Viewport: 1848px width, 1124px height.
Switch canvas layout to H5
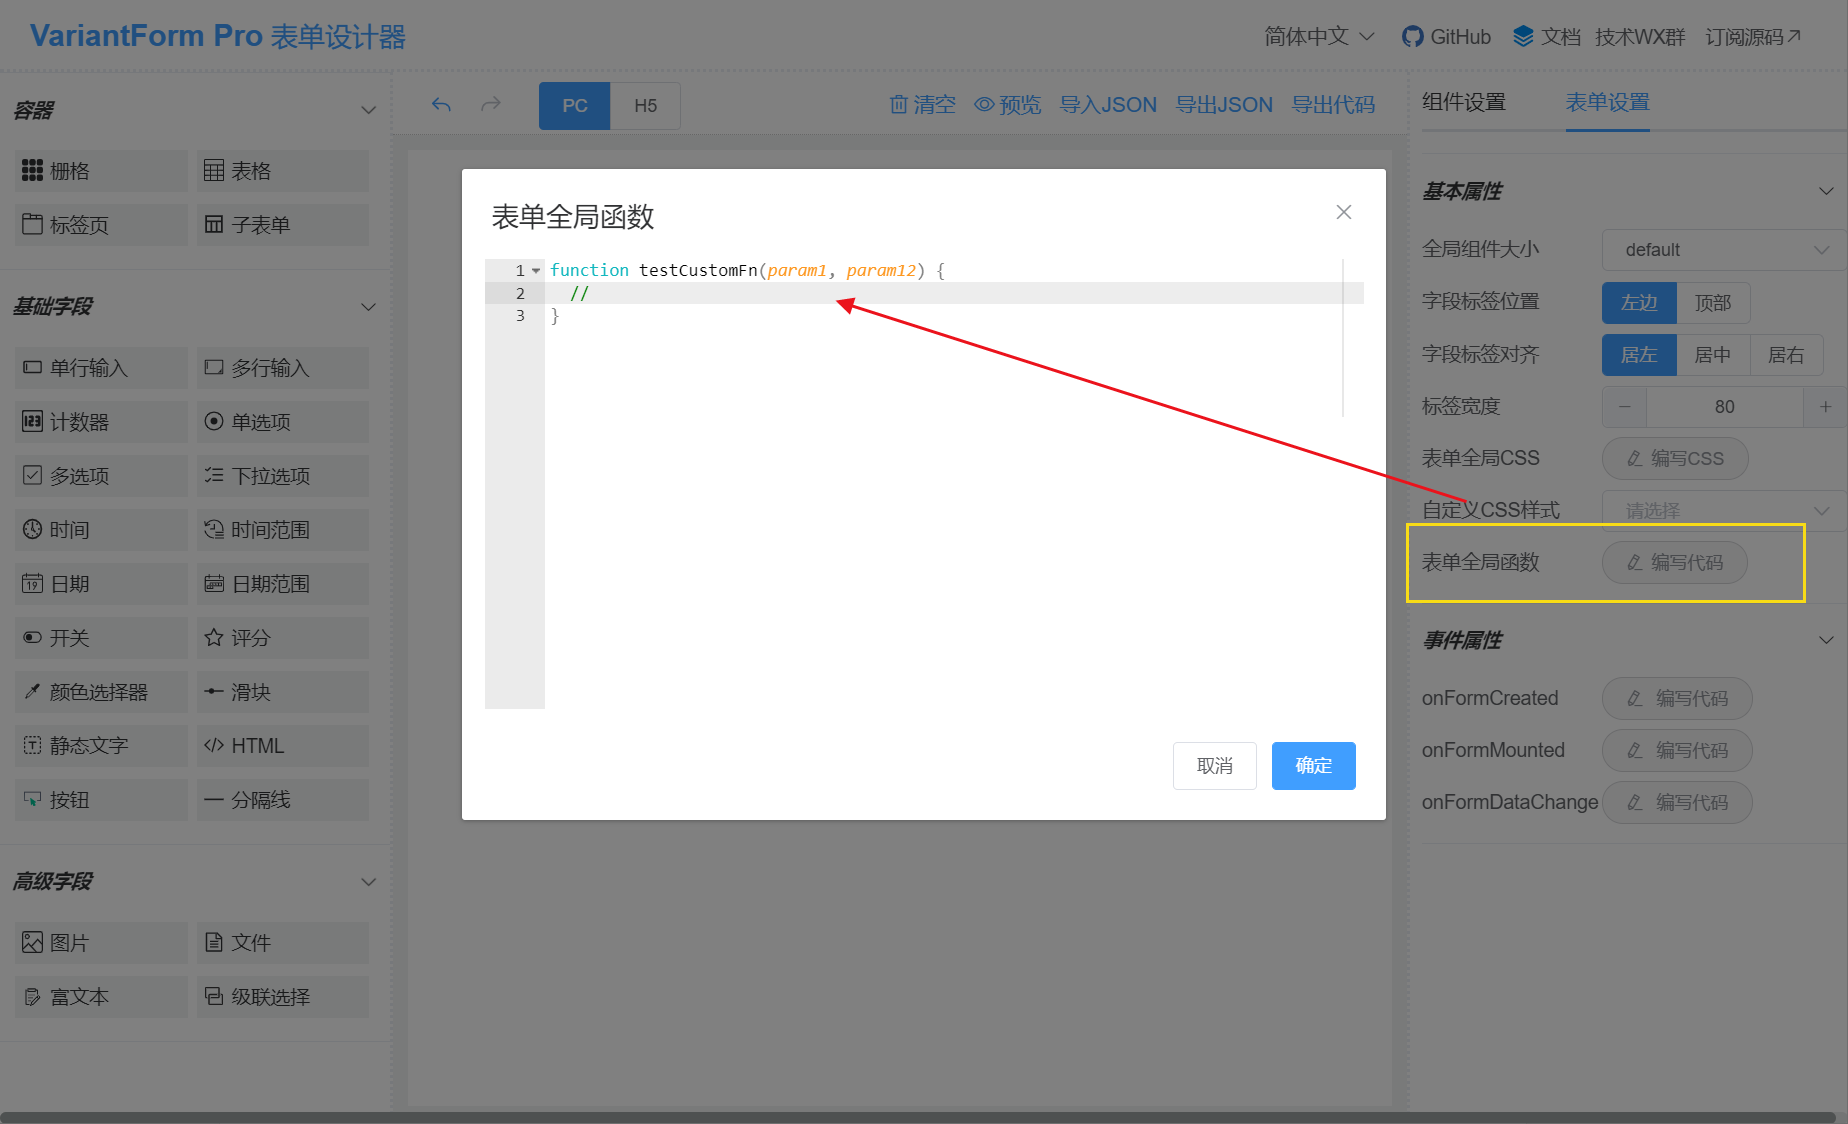pos(646,106)
